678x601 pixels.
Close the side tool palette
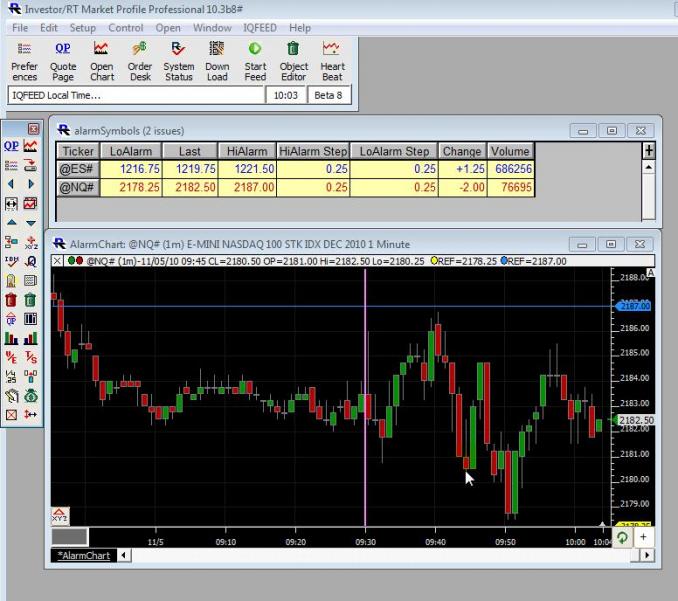click(x=33, y=128)
